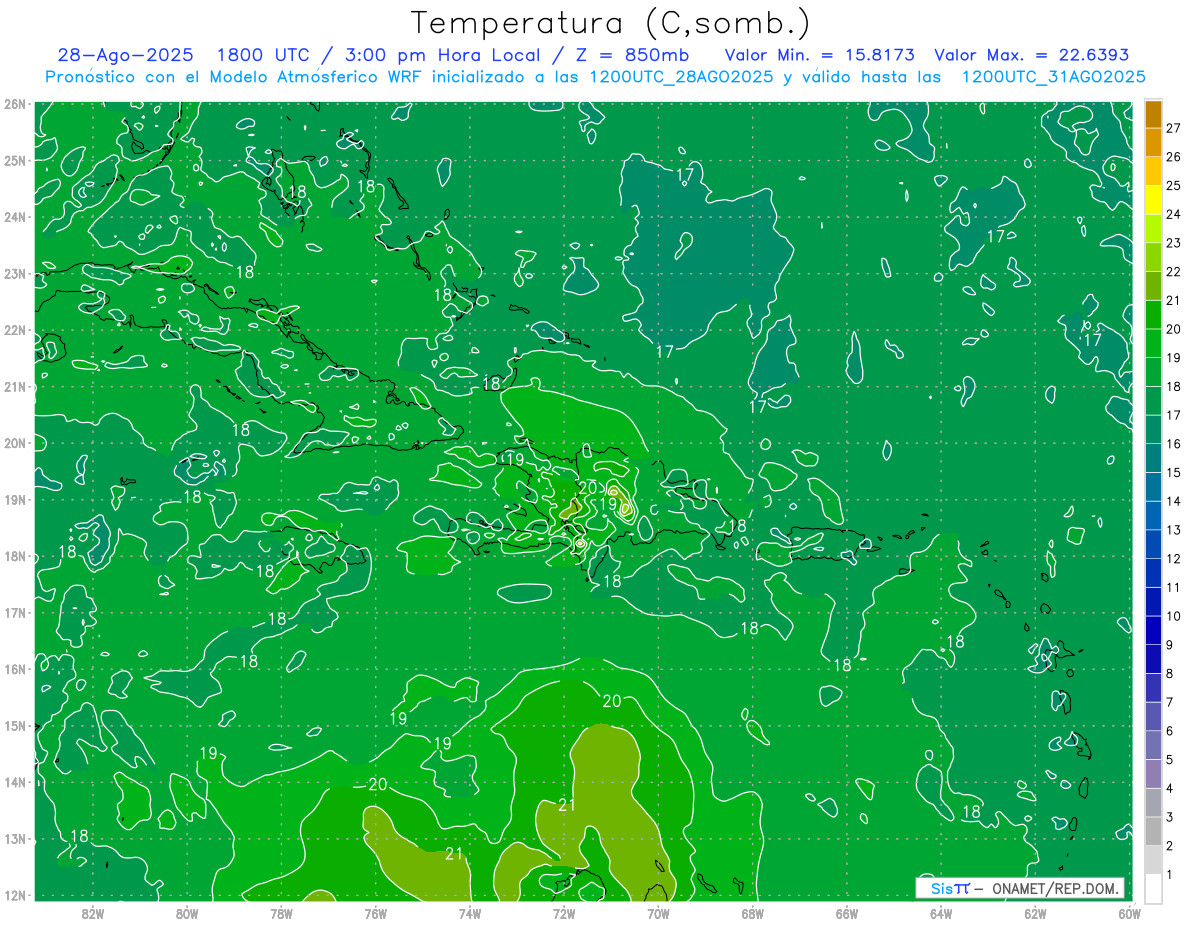1200x927 pixels.
Task: Click the teal band between 16 and 17 on the scale
Action: pyautogui.click(x=1153, y=430)
